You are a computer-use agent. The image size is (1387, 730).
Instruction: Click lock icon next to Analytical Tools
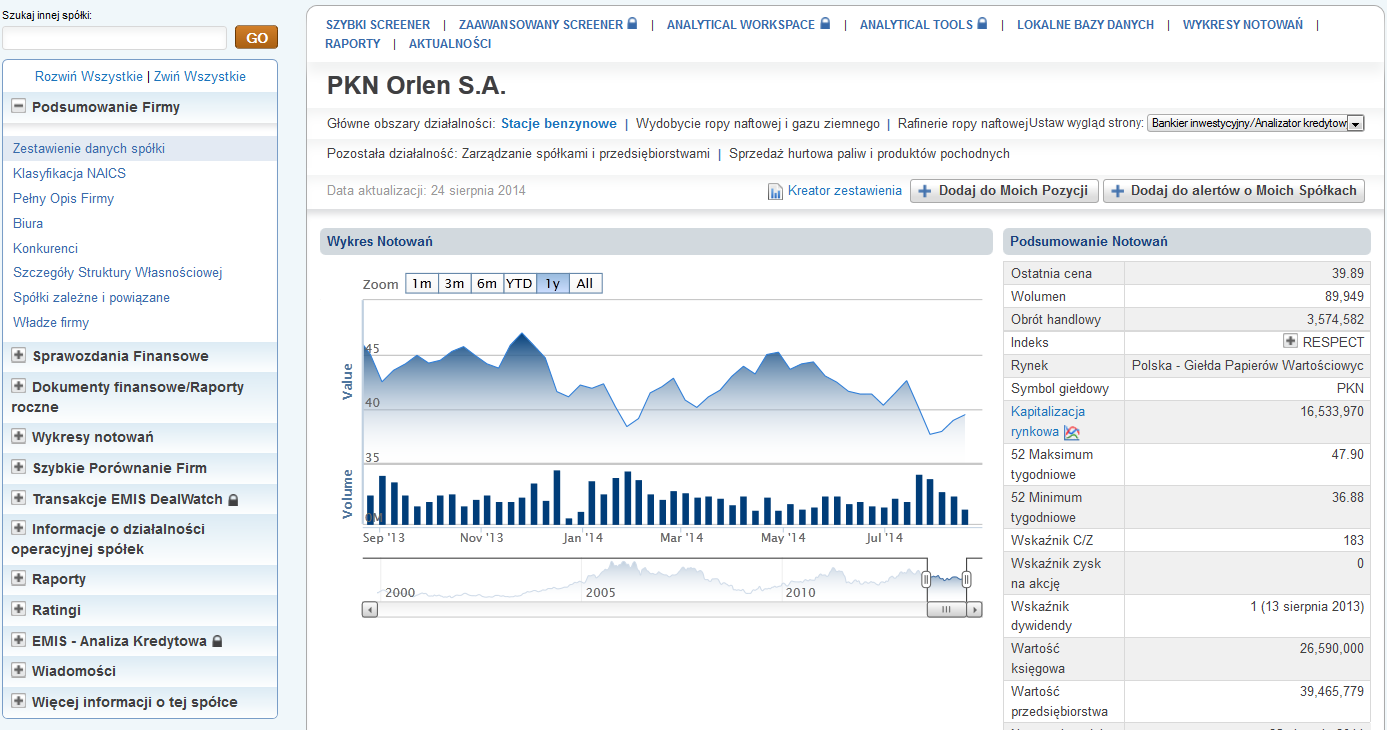point(982,24)
